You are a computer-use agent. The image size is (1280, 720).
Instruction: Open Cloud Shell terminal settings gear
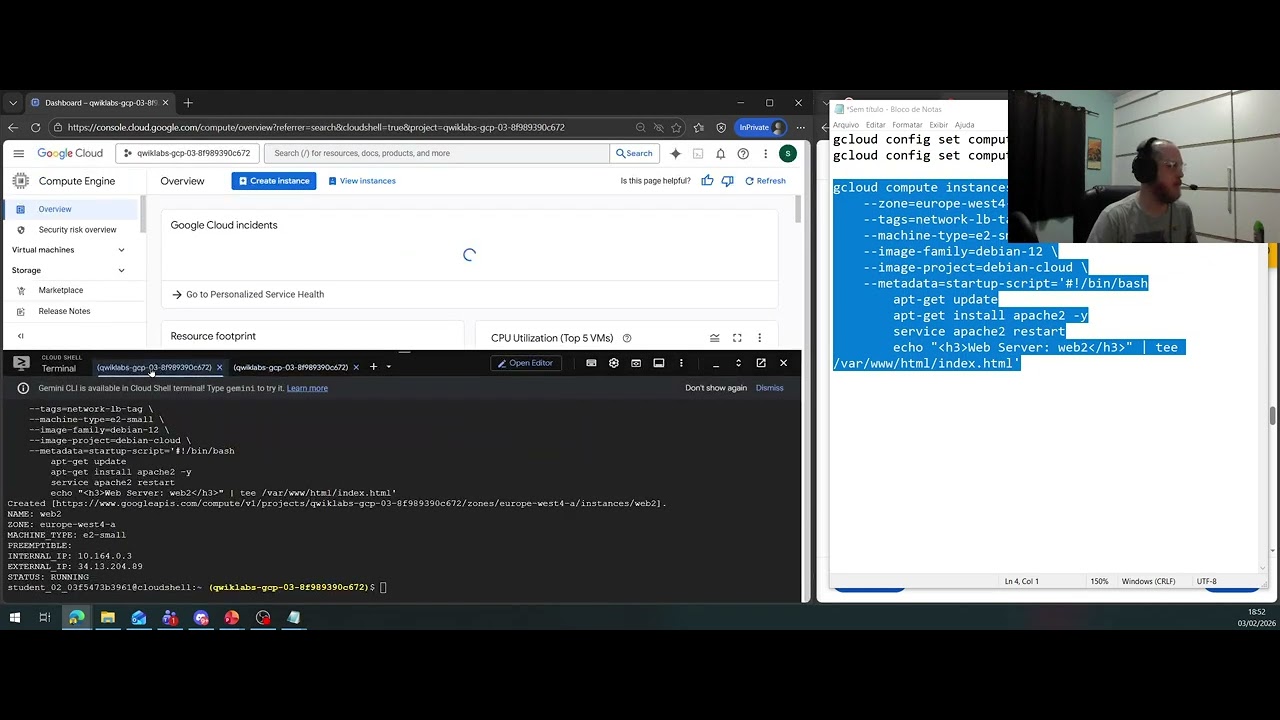tap(614, 363)
